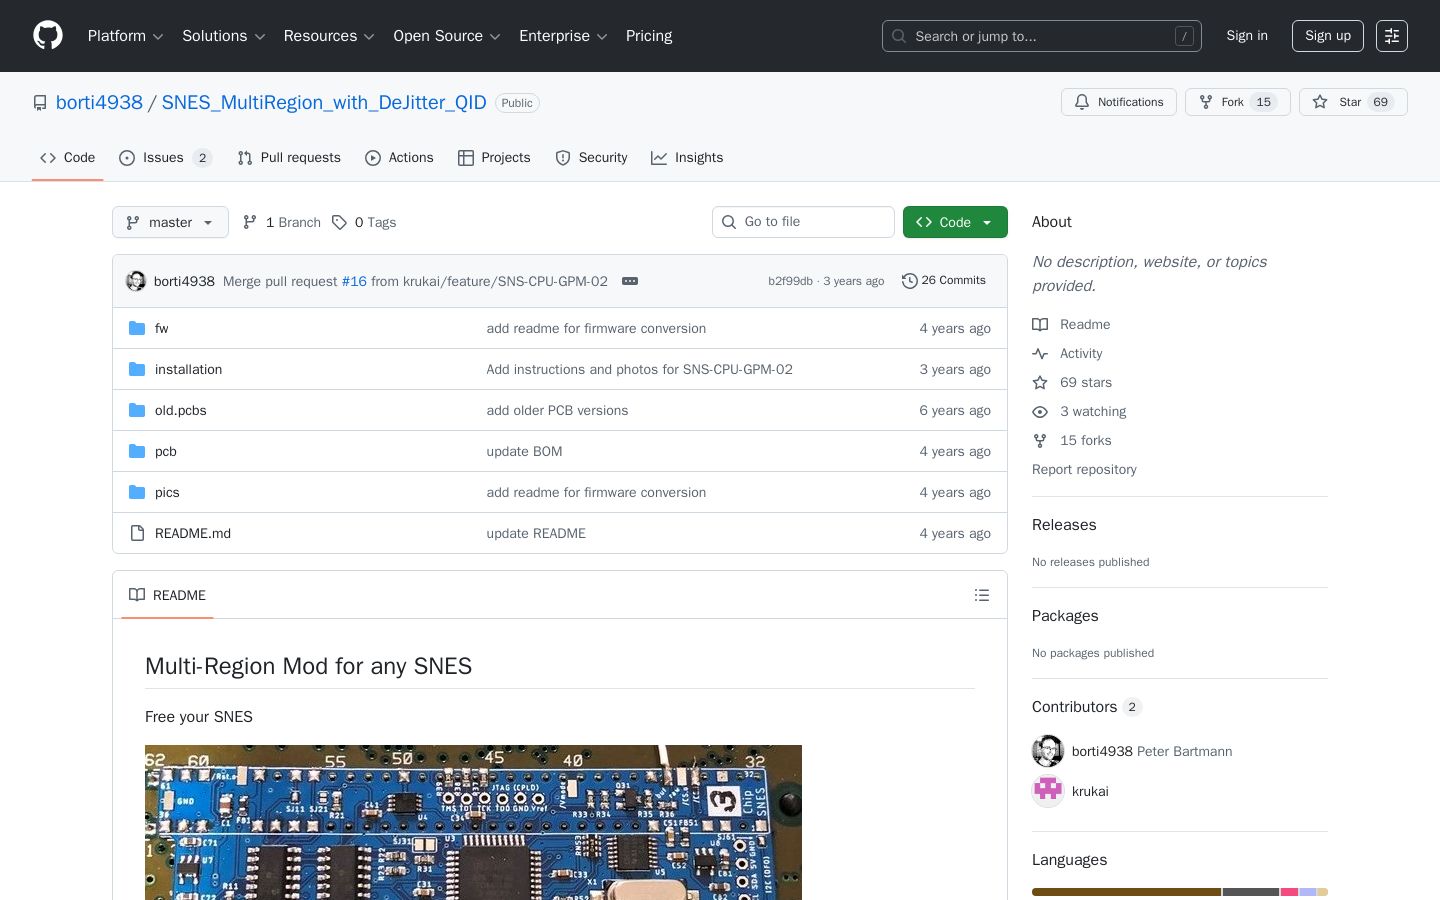Image resolution: width=1440 pixels, height=900 pixels.
Task: Open the fw folder
Action: tap(162, 328)
